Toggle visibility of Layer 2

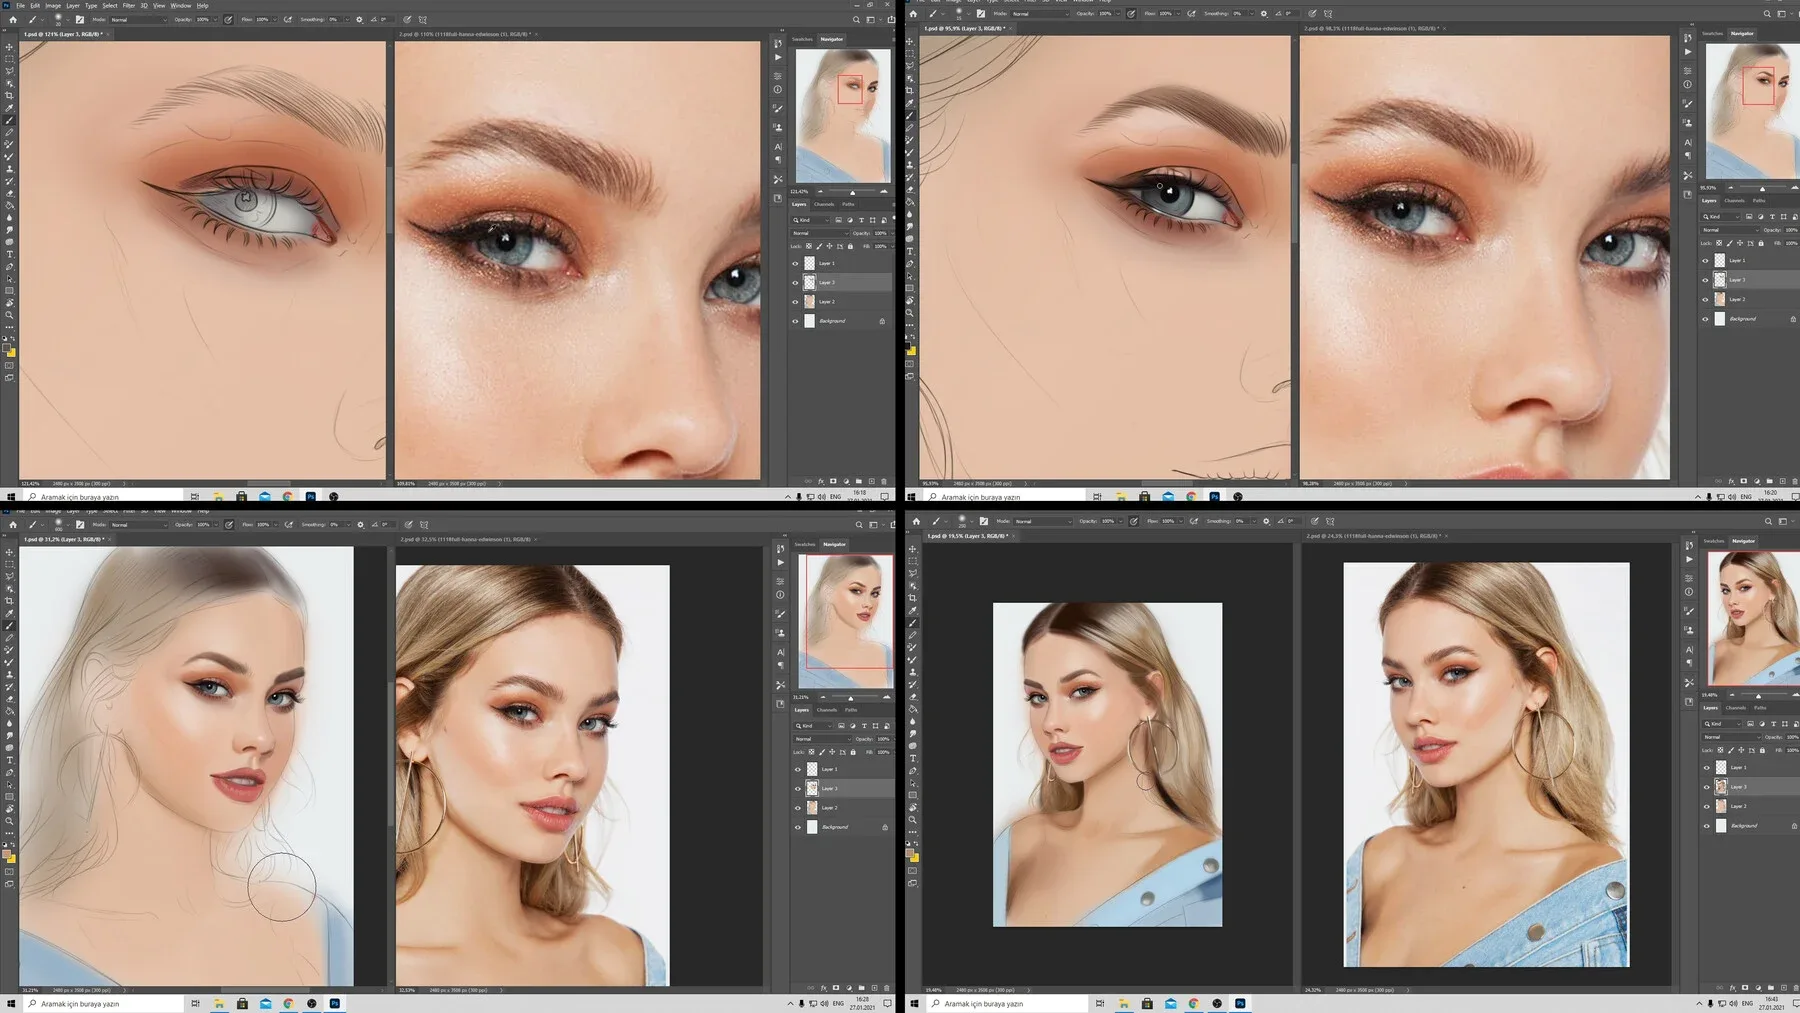pyautogui.click(x=795, y=301)
